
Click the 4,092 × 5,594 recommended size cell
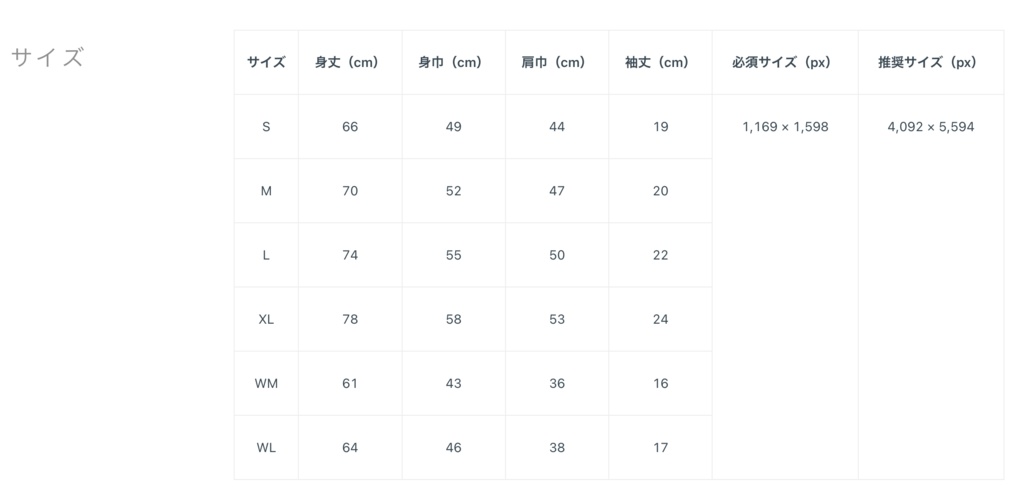tap(930, 127)
